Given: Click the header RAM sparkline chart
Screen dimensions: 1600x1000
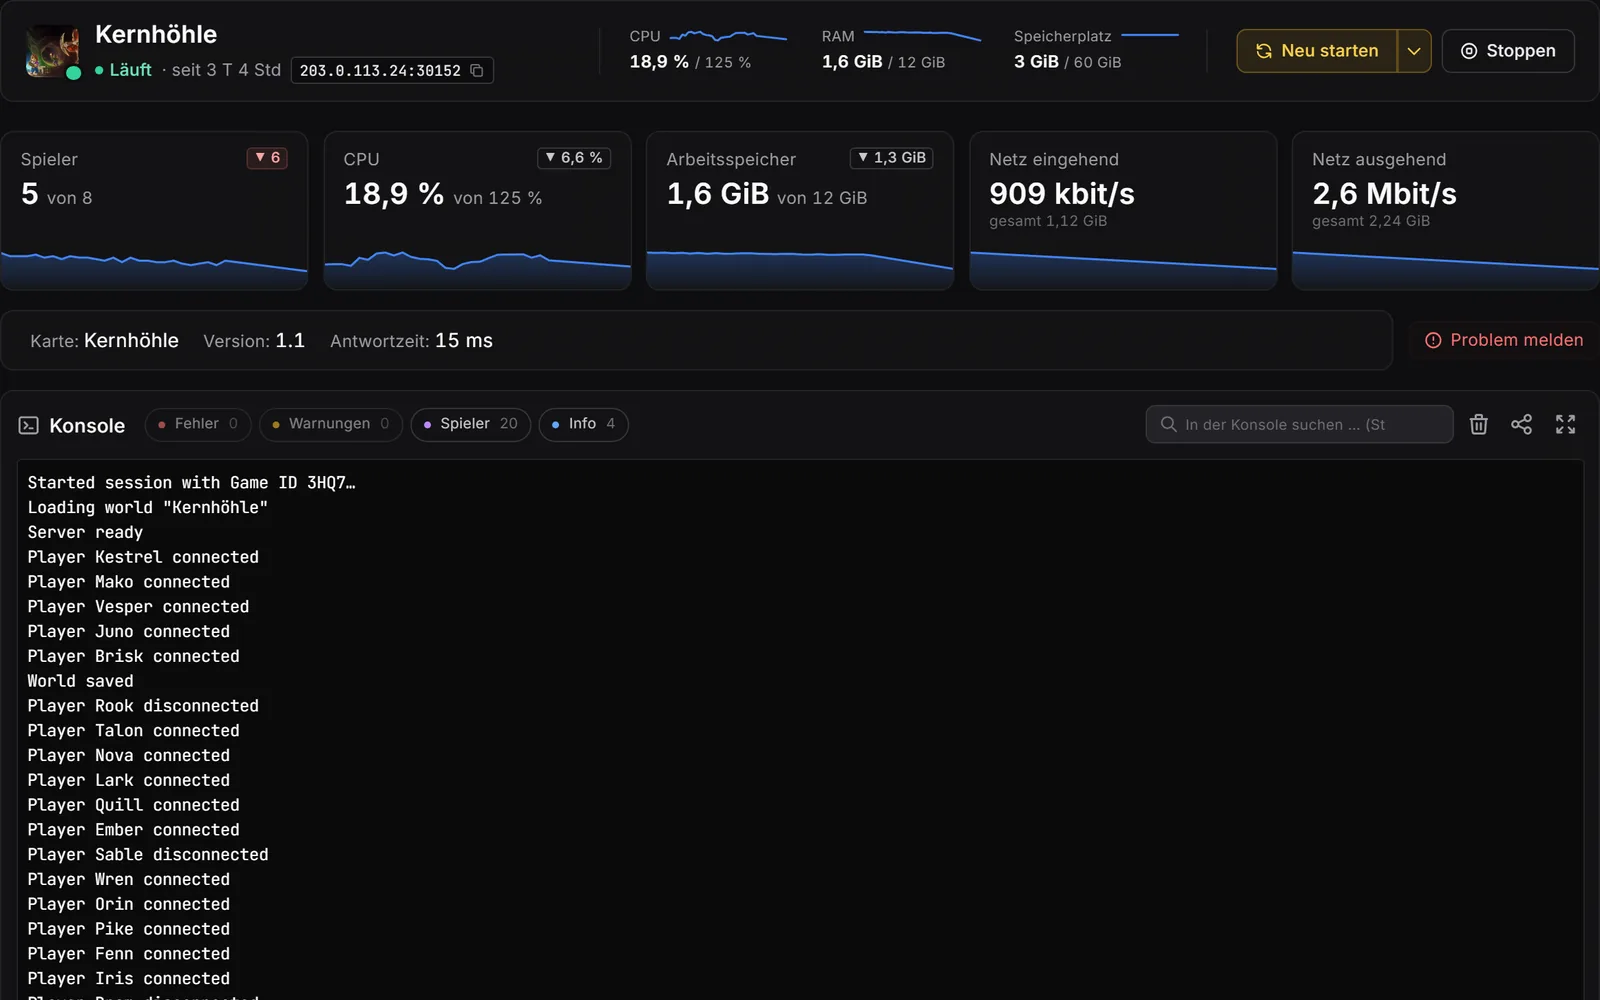Looking at the screenshot, I should 922,36.
